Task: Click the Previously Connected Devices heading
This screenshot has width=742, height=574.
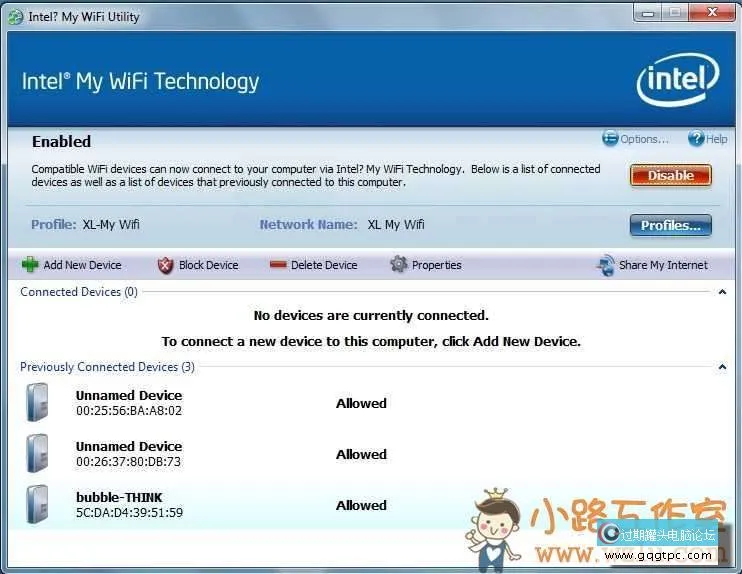Action: pyautogui.click(x=107, y=367)
